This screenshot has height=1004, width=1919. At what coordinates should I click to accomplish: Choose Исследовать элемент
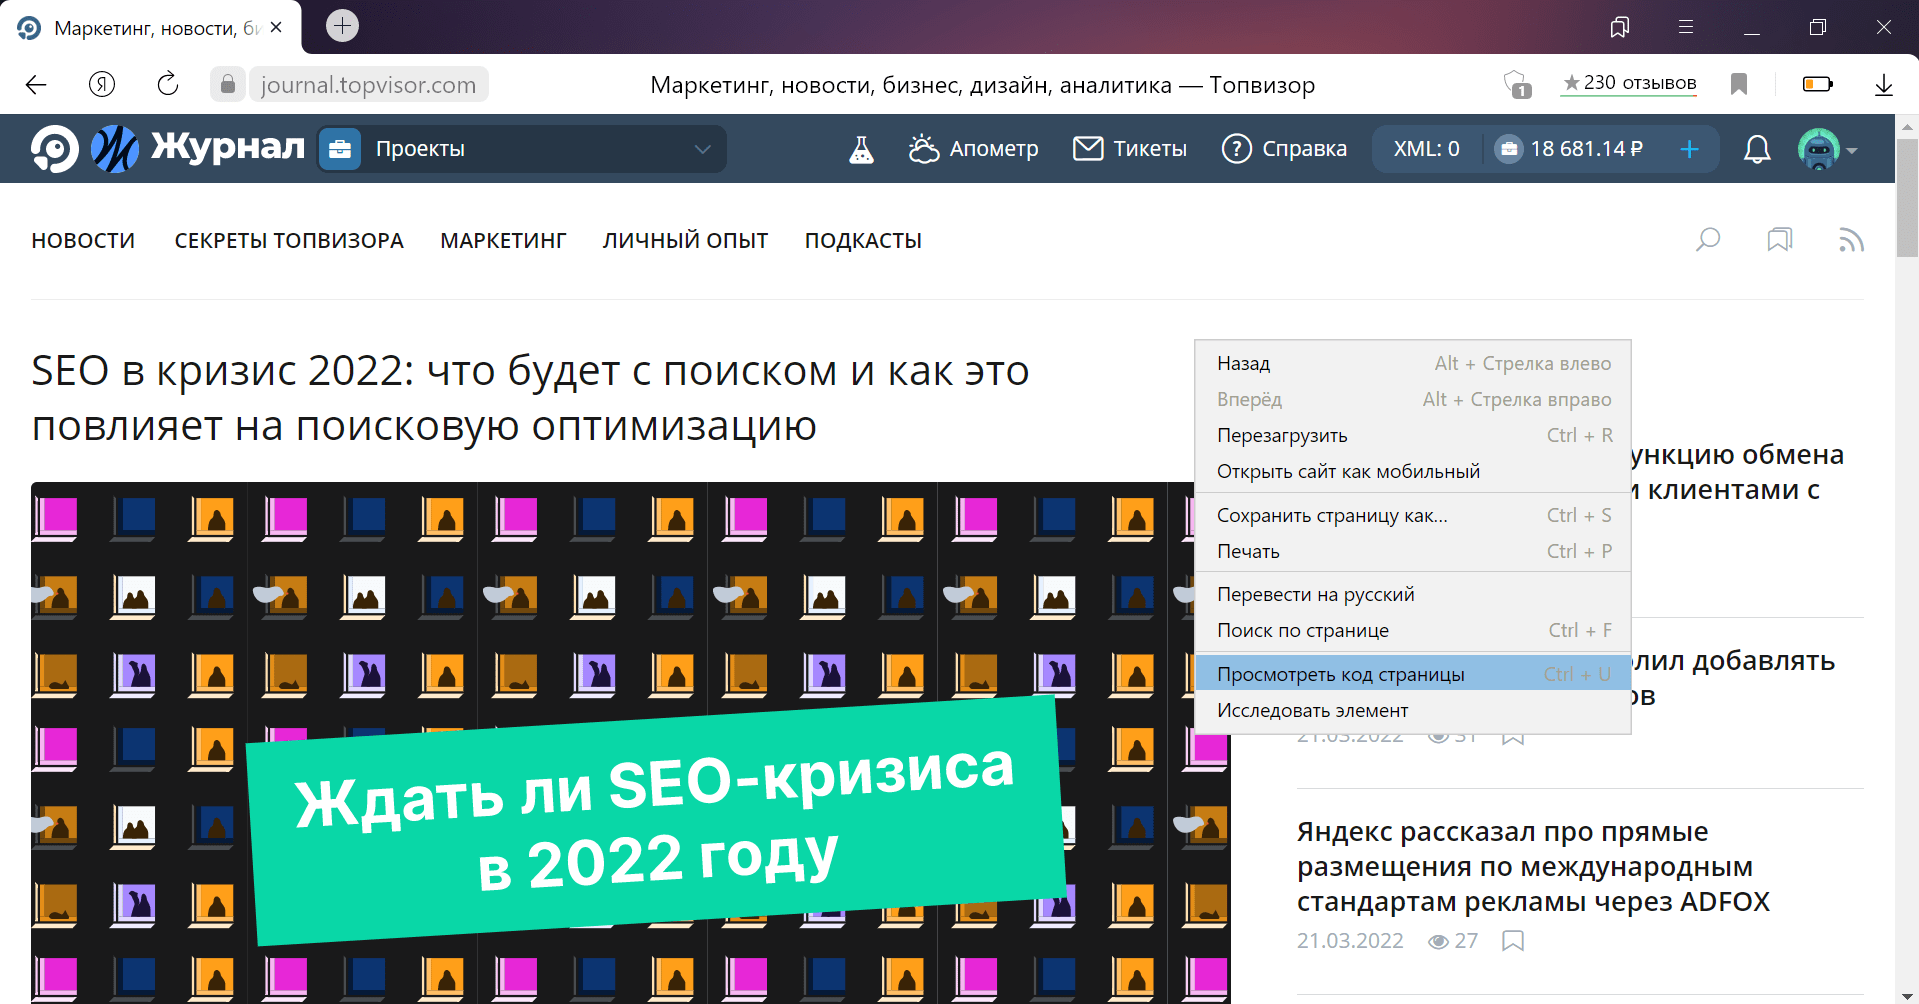point(1413,710)
